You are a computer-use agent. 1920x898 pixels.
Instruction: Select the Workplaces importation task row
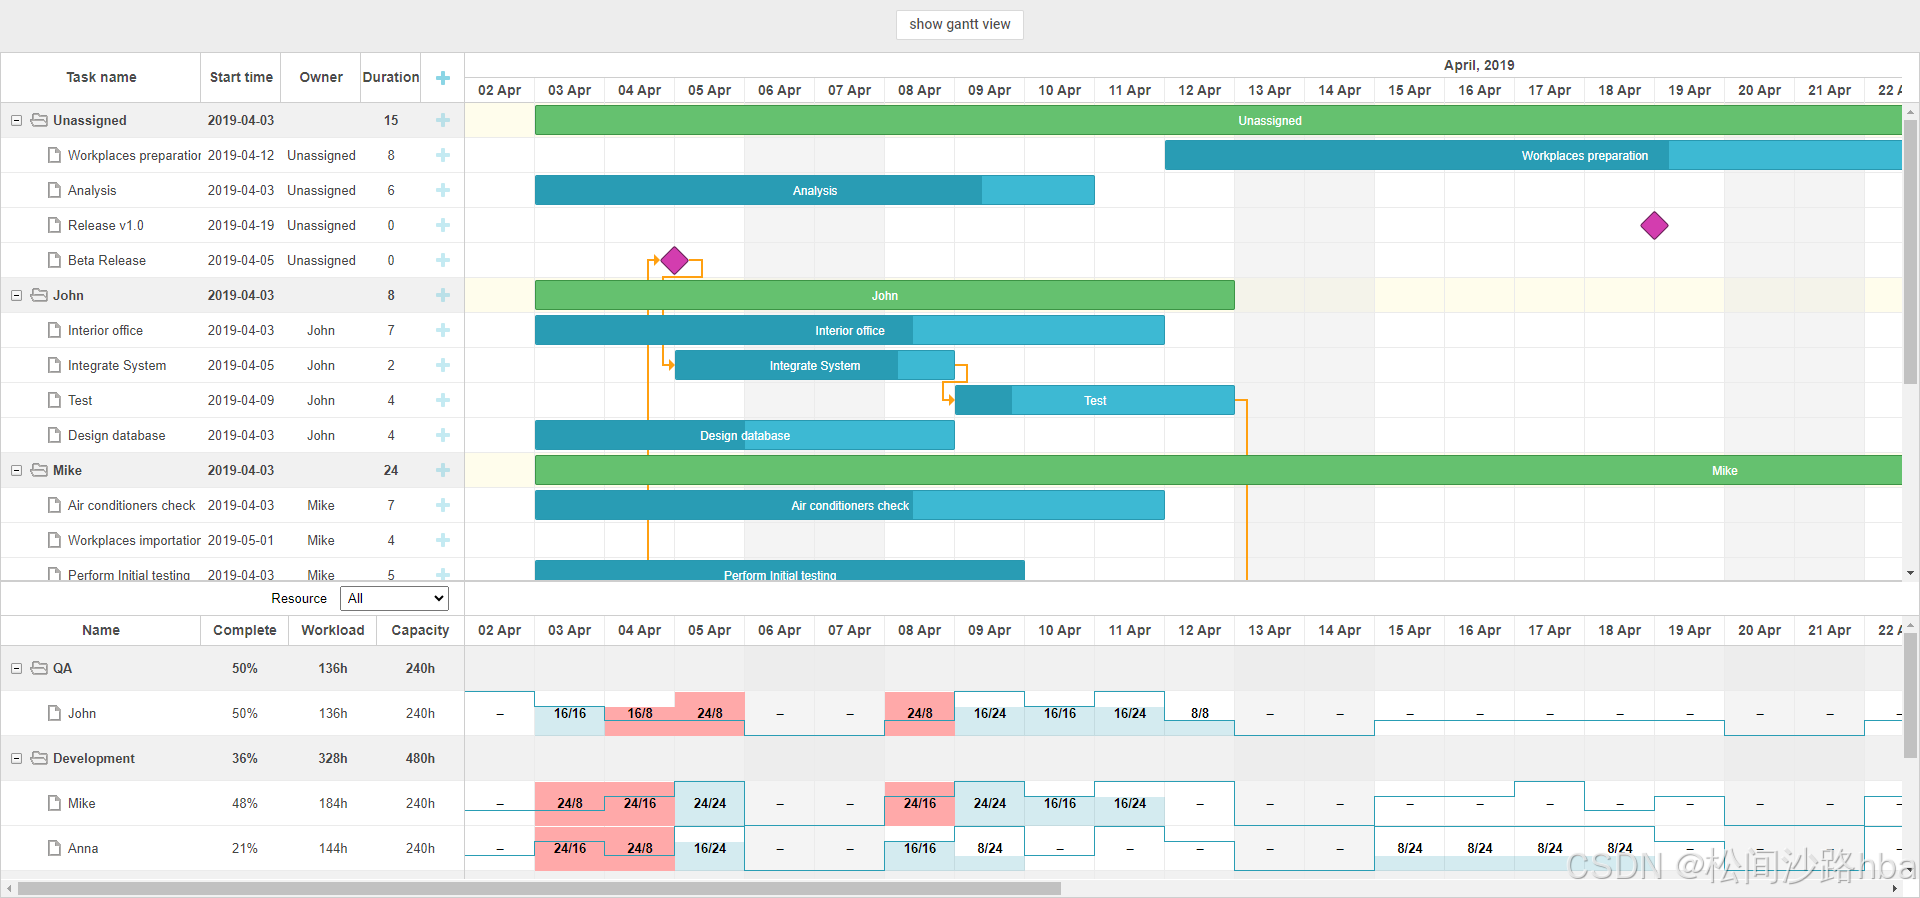coord(232,540)
